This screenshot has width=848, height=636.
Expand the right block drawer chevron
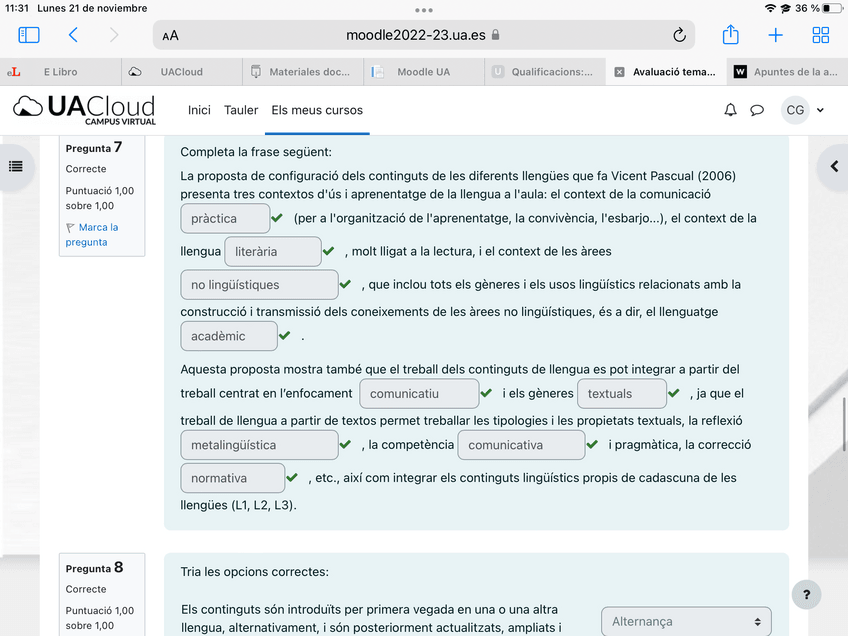click(x=833, y=166)
